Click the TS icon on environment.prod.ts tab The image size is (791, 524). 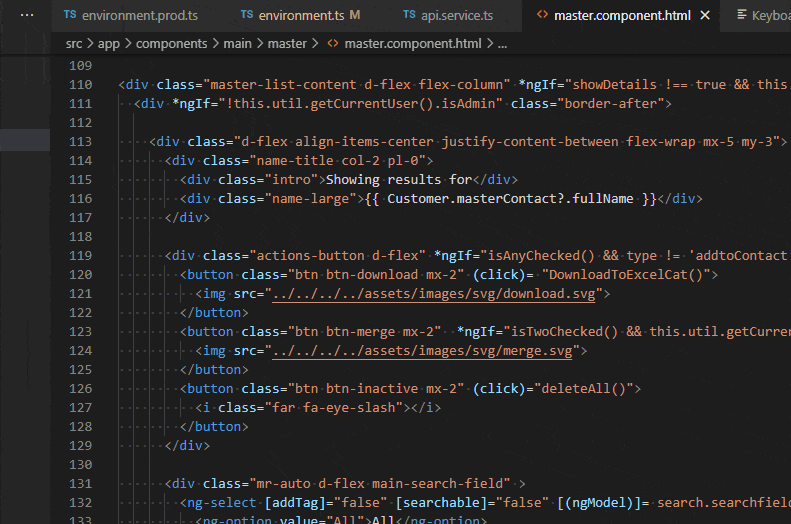tap(70, 15)
